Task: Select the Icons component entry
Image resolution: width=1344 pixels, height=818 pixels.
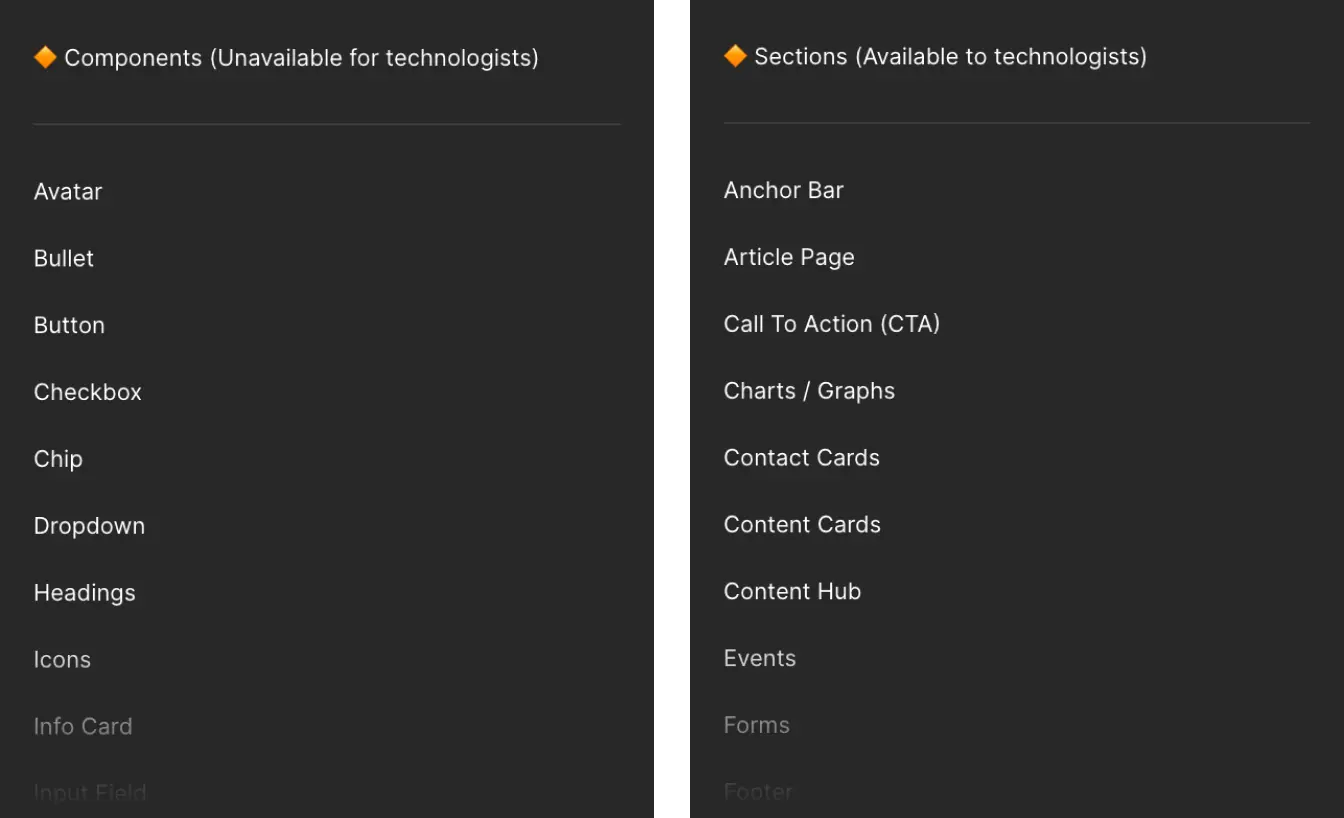Action: 62,660
